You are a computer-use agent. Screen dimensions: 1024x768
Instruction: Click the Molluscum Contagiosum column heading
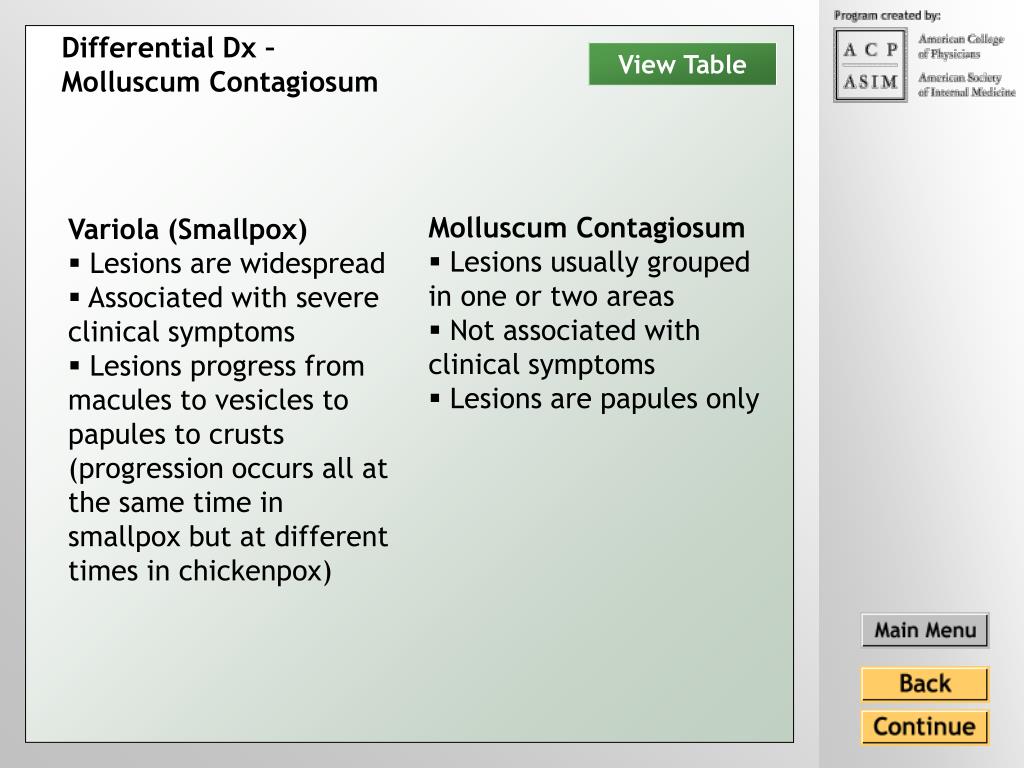(x=586, y=228)
